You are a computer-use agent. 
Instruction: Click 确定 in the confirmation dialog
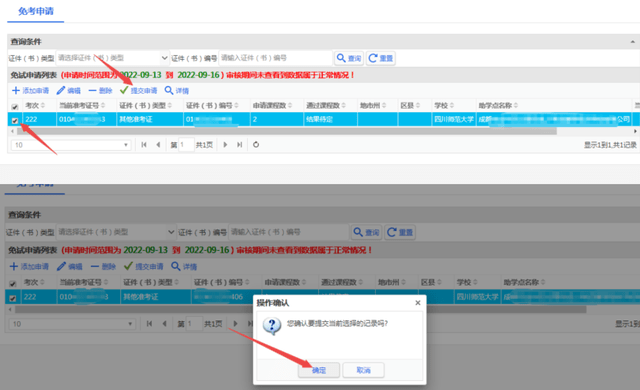click(319, 370)
